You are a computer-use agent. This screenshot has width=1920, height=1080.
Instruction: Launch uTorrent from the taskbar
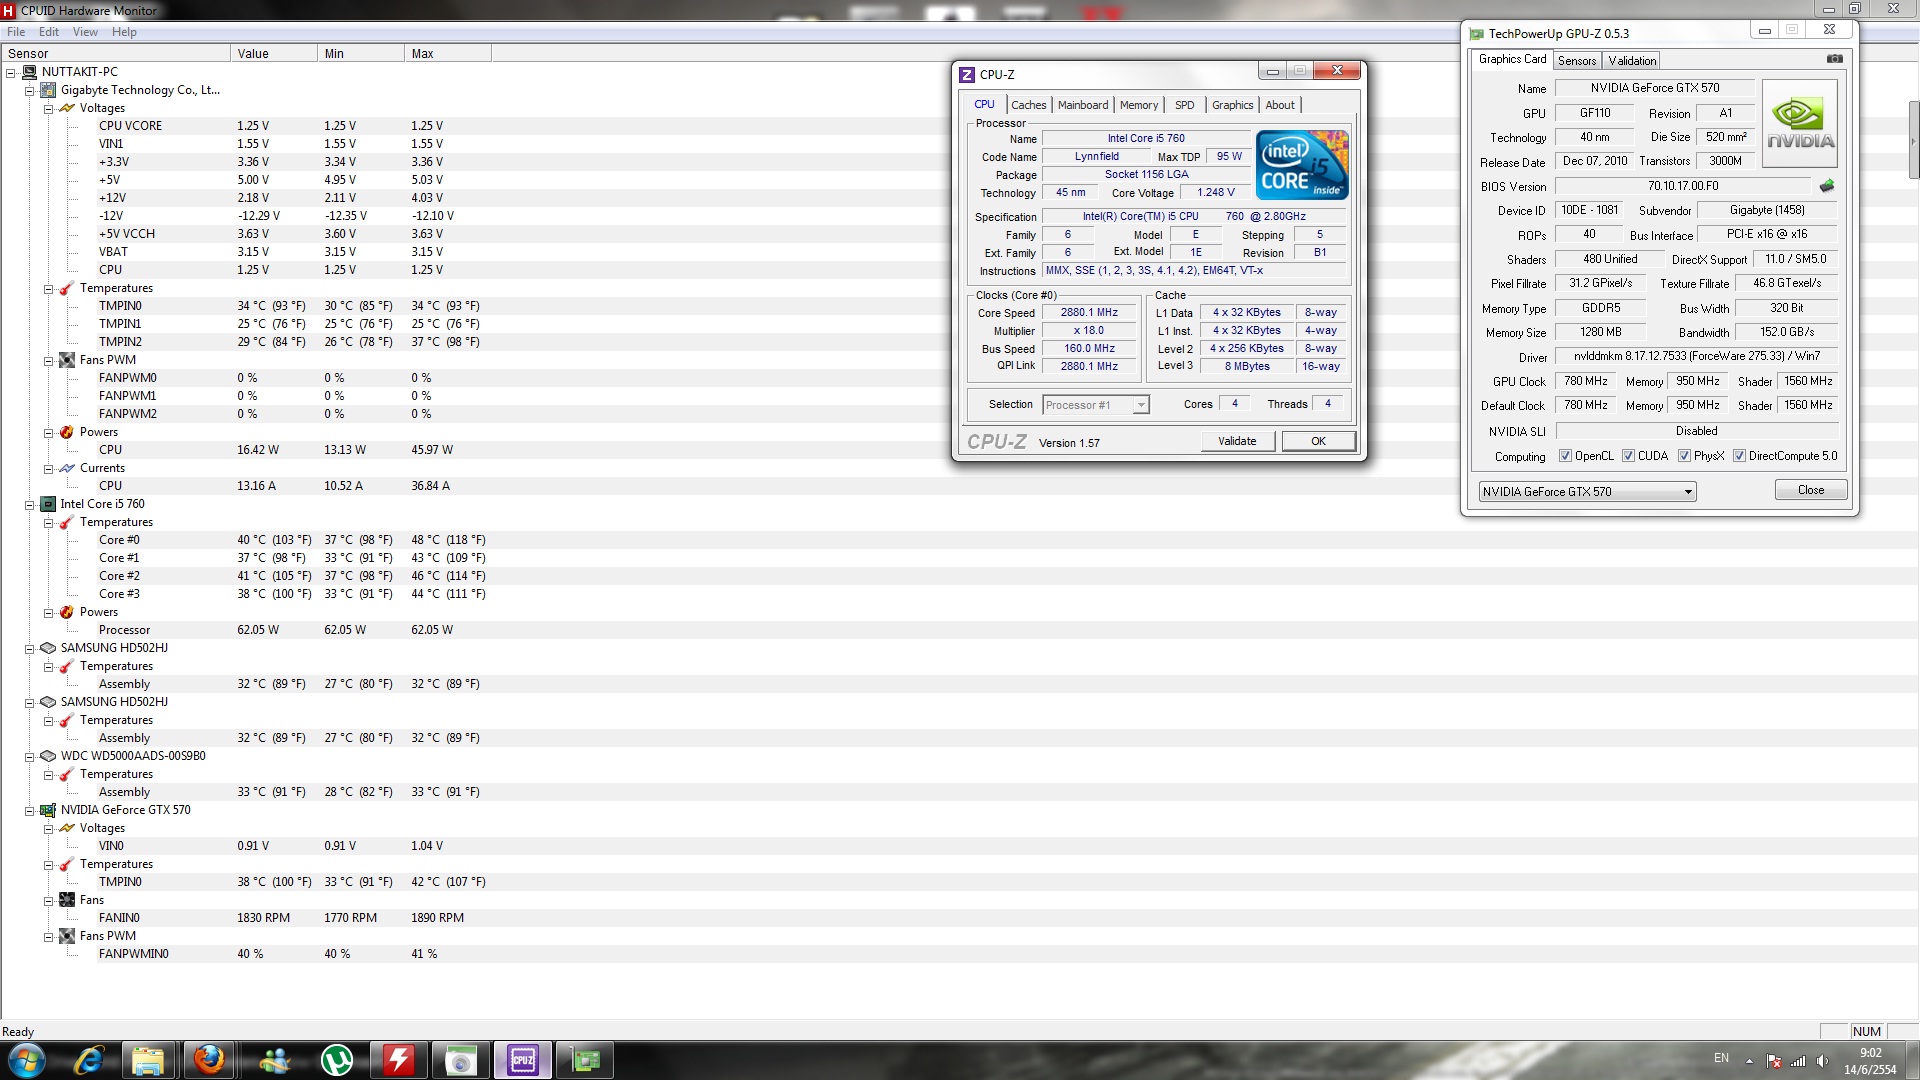pyautogui.click(x=337, y=1060)
